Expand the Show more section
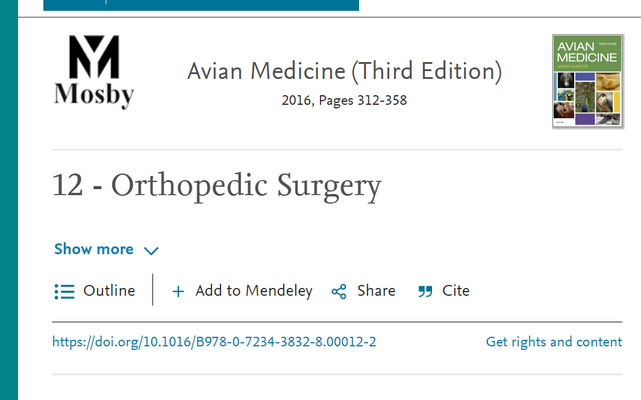The height and width of the screenshot is (400, 641). pos(106,249)
